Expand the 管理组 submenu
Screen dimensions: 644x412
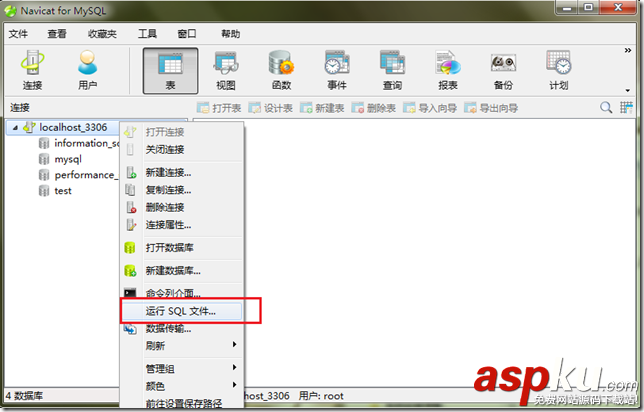tap(182, 368)
